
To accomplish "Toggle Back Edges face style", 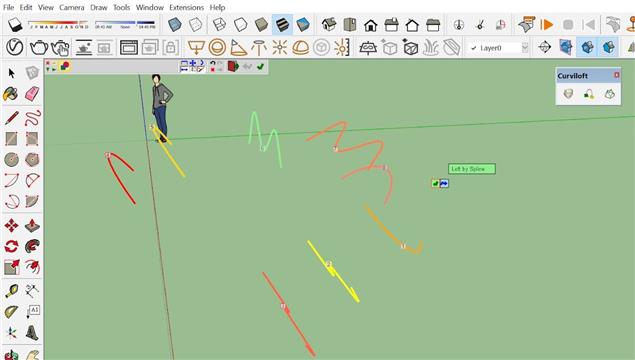I will click(x=196, y=25).
